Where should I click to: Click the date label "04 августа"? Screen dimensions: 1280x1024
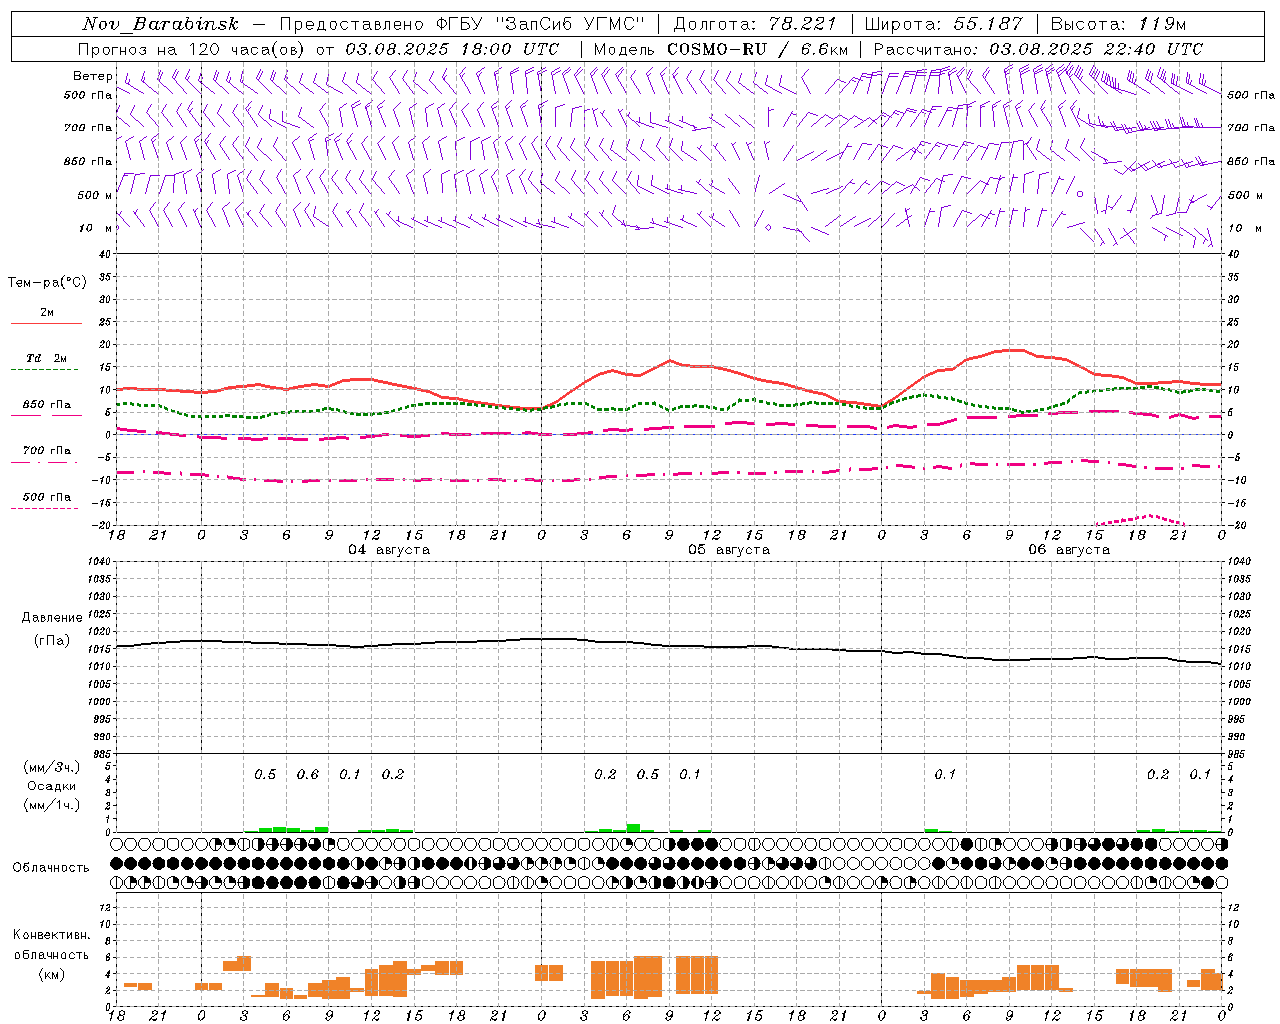click(389, 550)
